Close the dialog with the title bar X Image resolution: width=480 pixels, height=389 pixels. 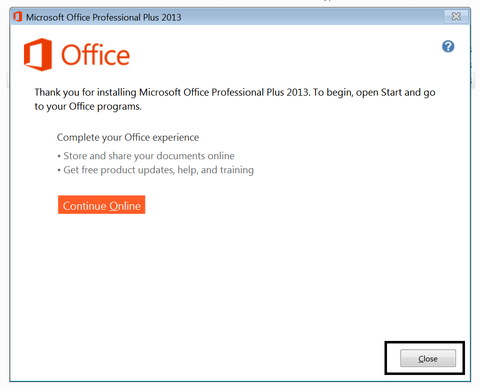[x=456, y=16]
